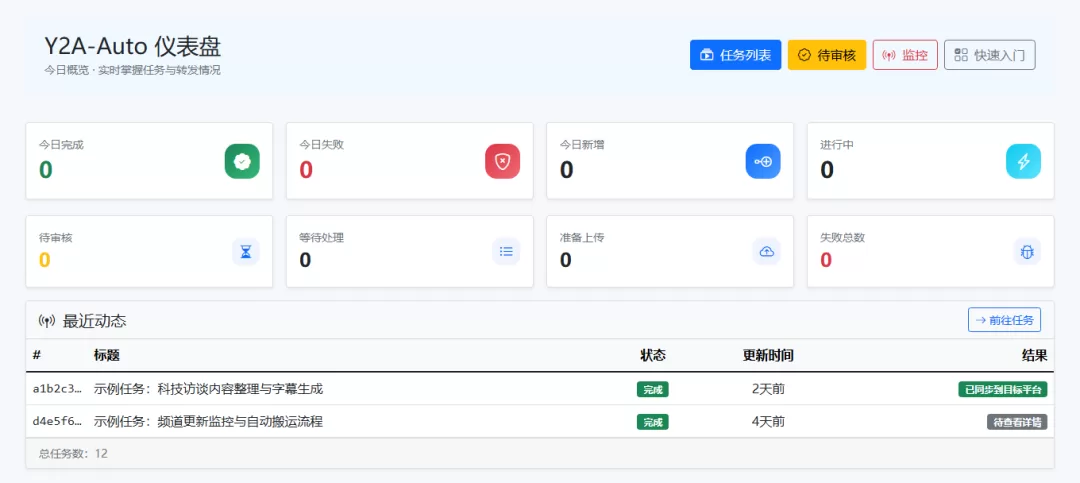The width and height of the screenshot is (1080, 483).
Task: Click the 失败总数 count value
Action: 826,260
